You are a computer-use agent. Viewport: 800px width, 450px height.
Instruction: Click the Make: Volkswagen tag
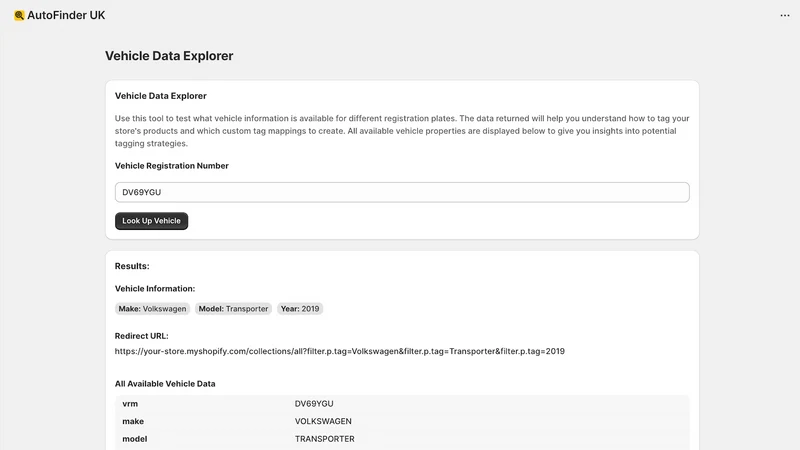[x=152, y=309]
